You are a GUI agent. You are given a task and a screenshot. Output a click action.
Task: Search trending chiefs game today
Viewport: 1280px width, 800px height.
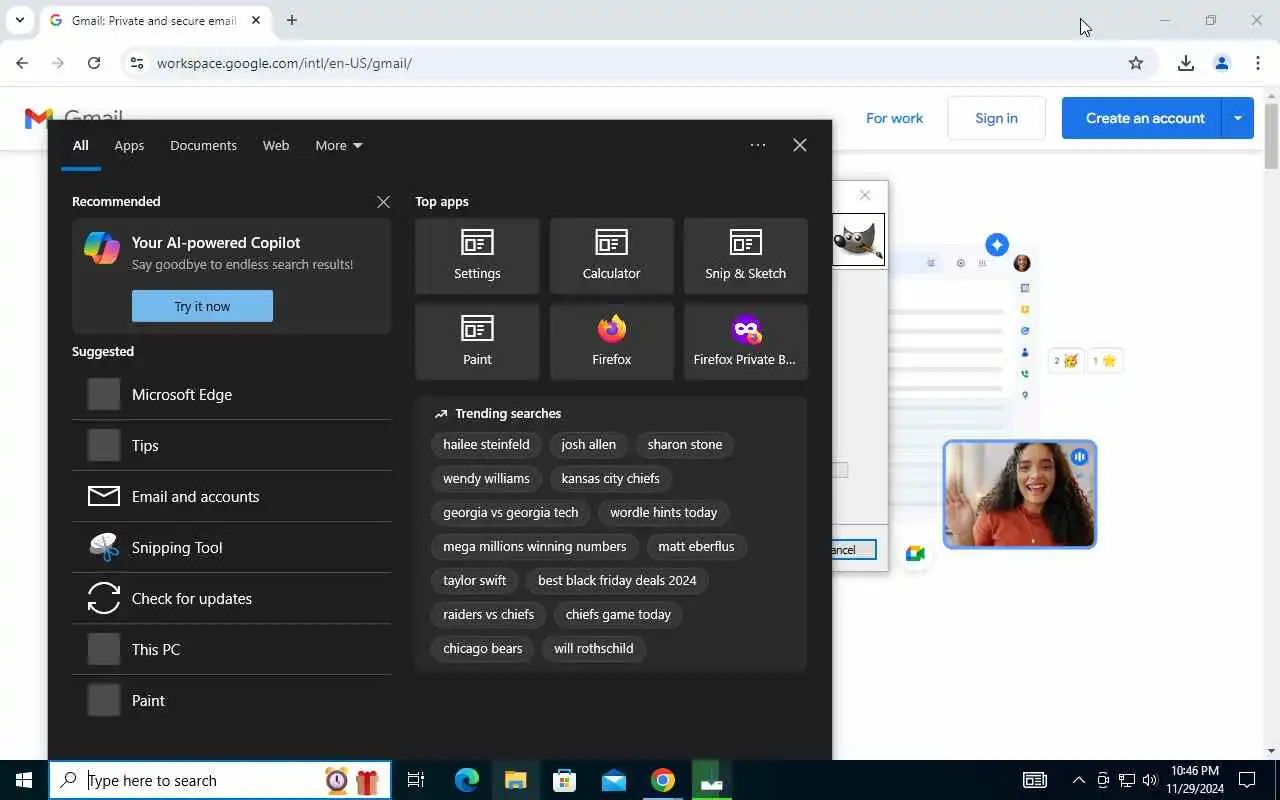tap(618, 614)
